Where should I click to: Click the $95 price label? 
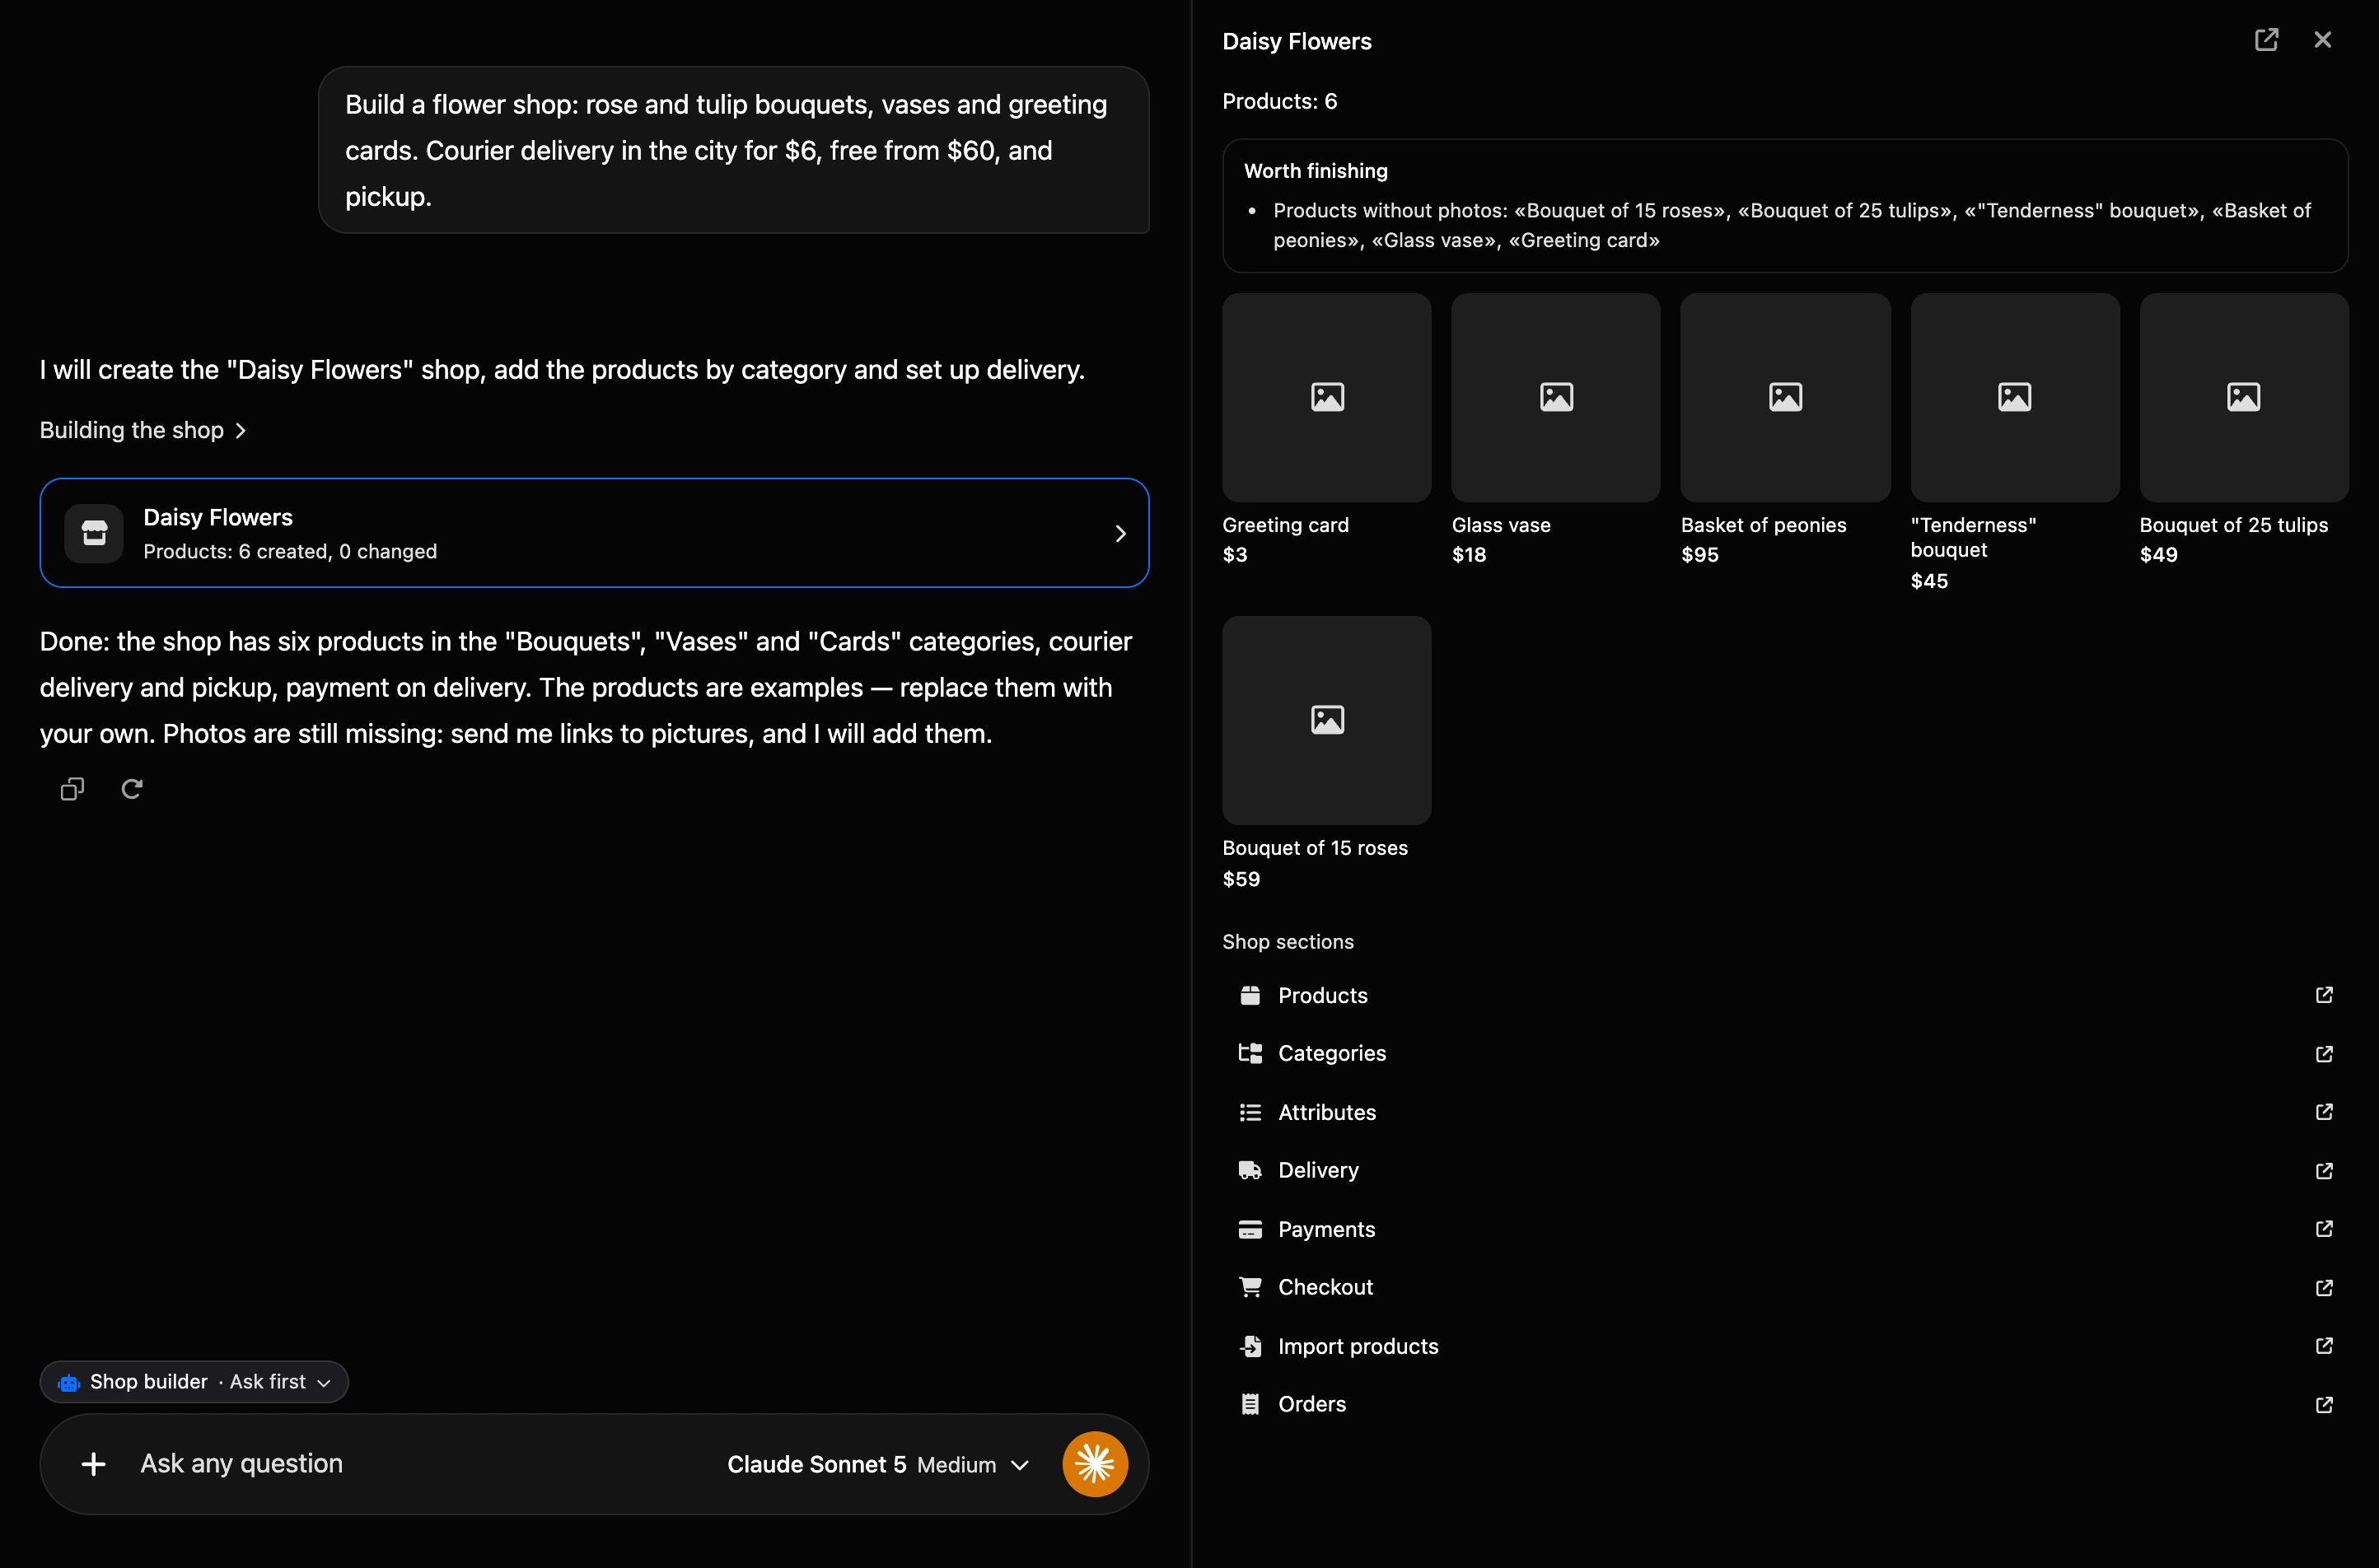coord(1700,555)
